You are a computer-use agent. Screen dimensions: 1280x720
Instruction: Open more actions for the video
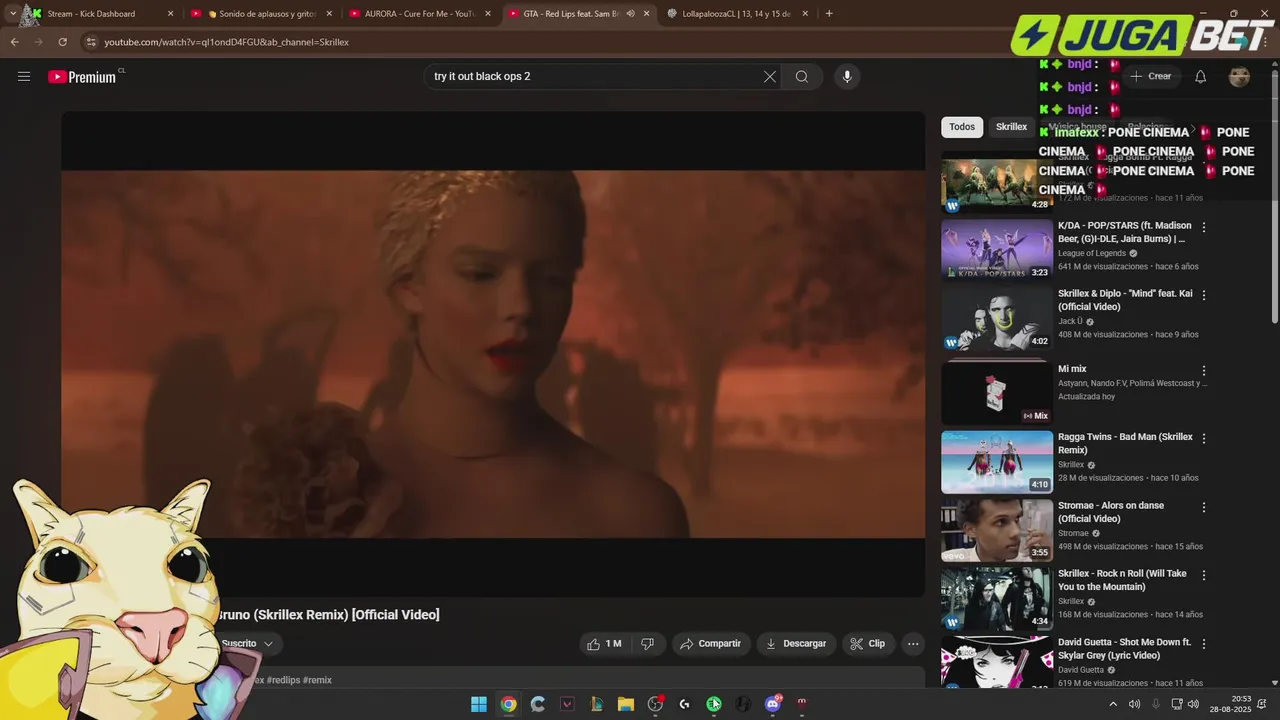point(913,644)
